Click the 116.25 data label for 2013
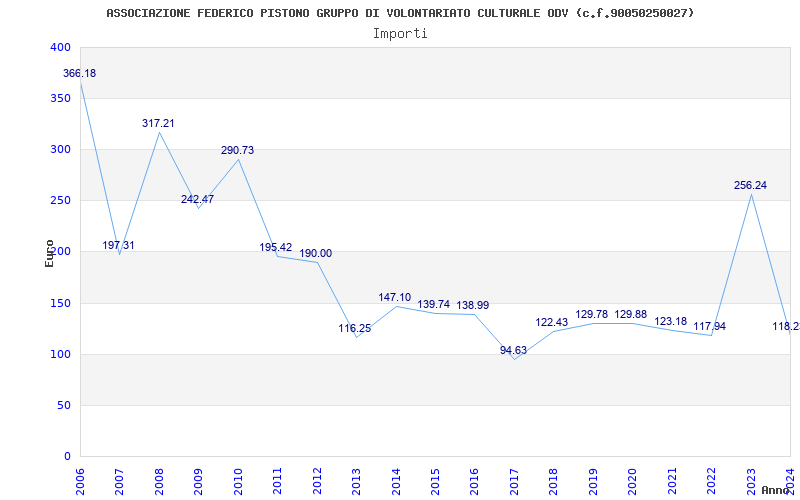This screenshot has width=800, height=500. coord(355,328)
